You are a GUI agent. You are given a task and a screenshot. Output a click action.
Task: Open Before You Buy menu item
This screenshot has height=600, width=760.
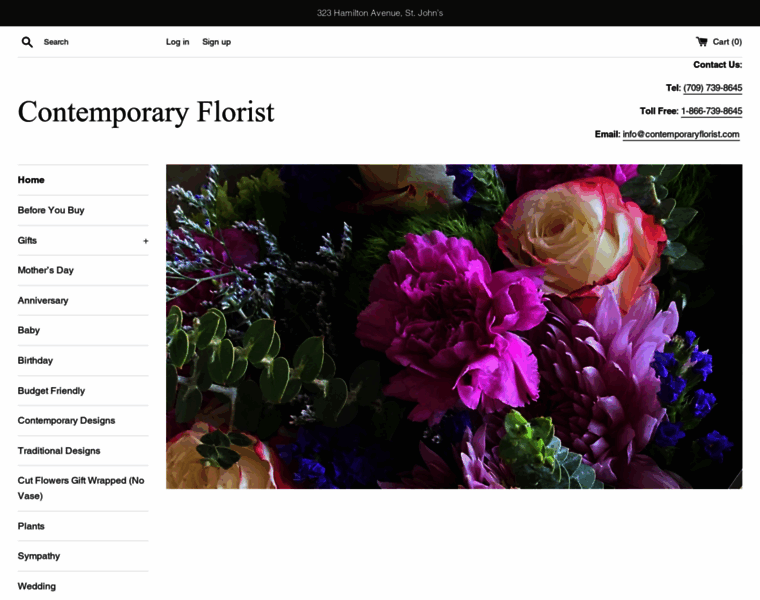point(51,210)
